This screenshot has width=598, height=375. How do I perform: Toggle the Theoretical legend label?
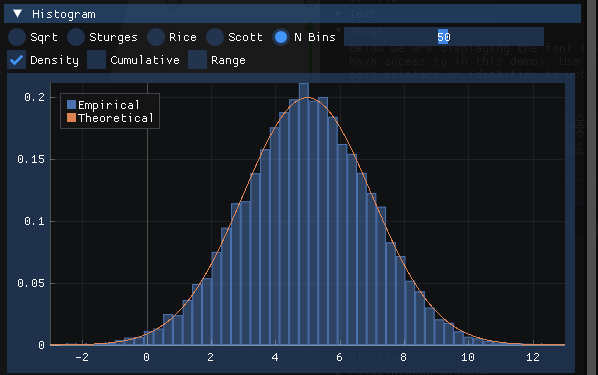116,118
